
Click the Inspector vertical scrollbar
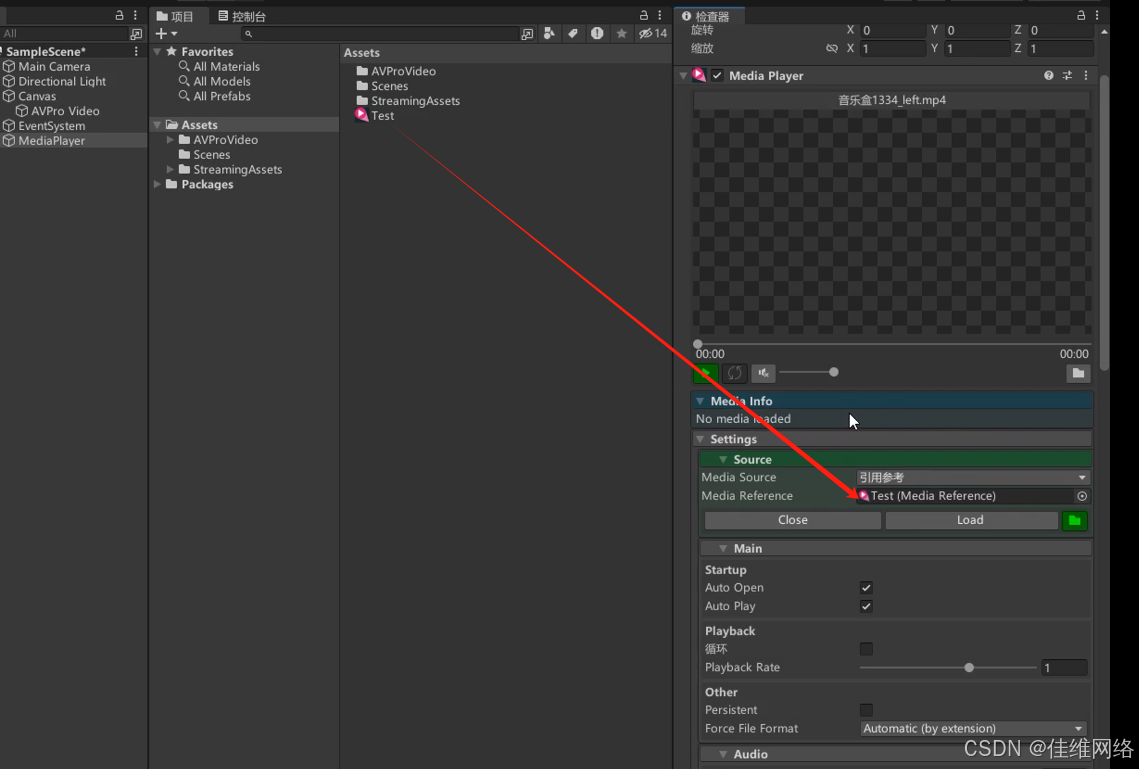click(x=1104, y=221)
